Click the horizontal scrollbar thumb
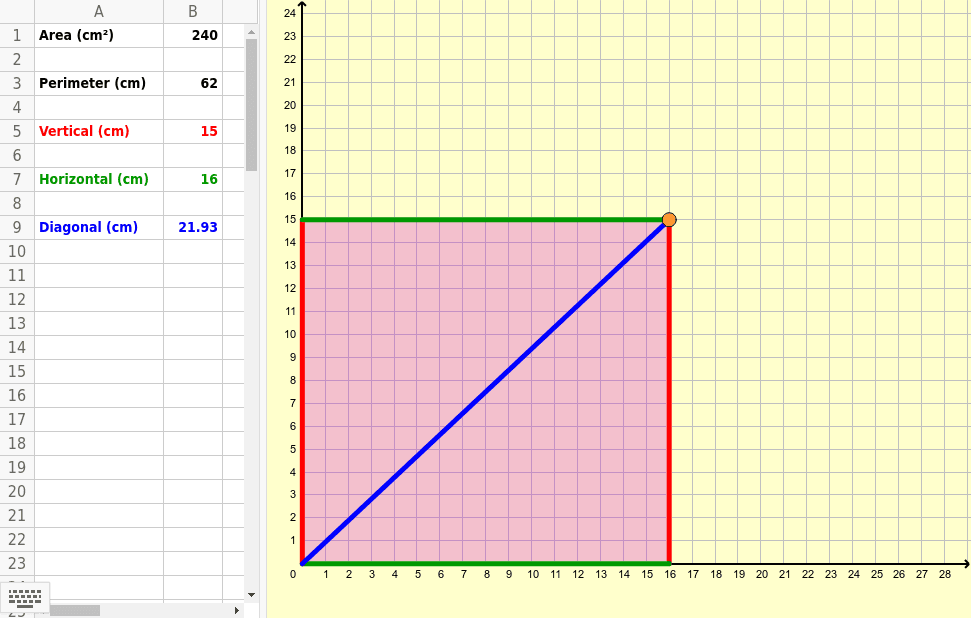The height and width of the screenshot is (620, 973). [74, 611]
